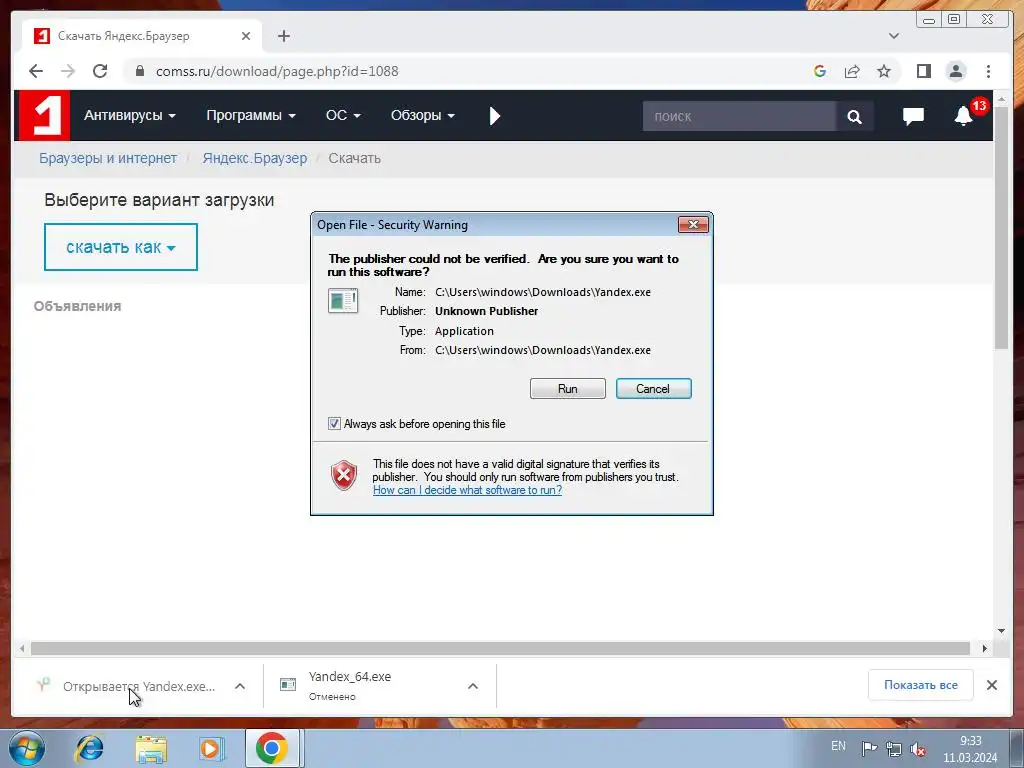
Task: Open Windows Media Player from taskbar
Action: tap(212, 748)
